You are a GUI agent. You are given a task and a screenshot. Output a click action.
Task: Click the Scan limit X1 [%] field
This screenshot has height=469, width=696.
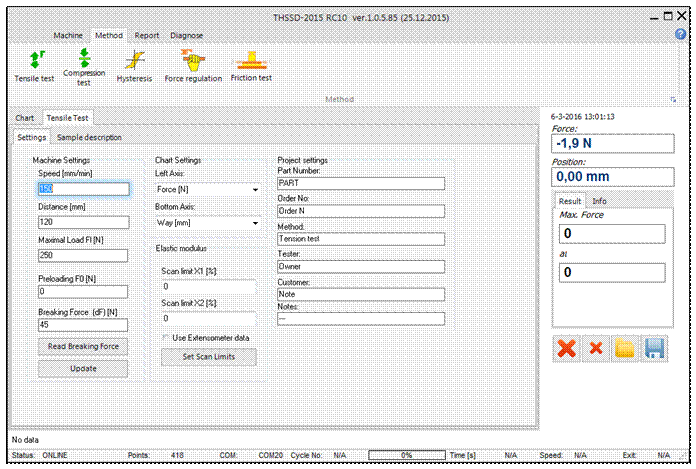click(x=209, y=287)
